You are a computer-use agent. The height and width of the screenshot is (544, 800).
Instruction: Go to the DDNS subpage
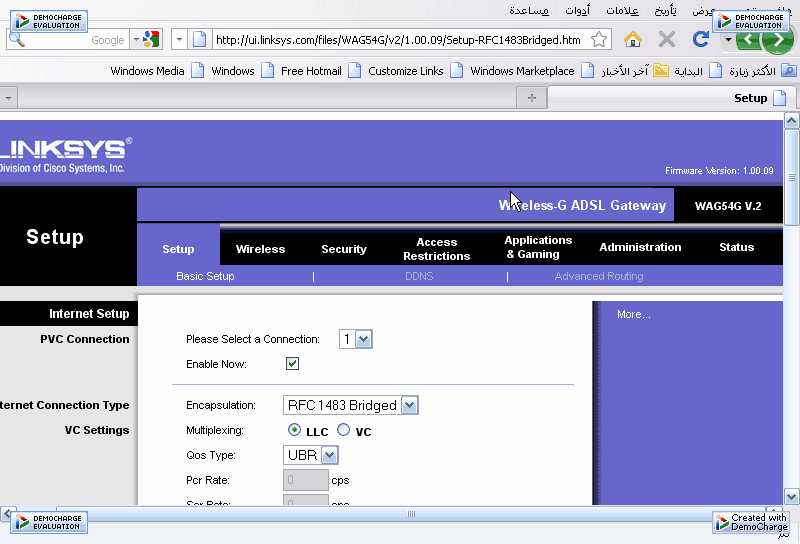[x=419, y=276]
